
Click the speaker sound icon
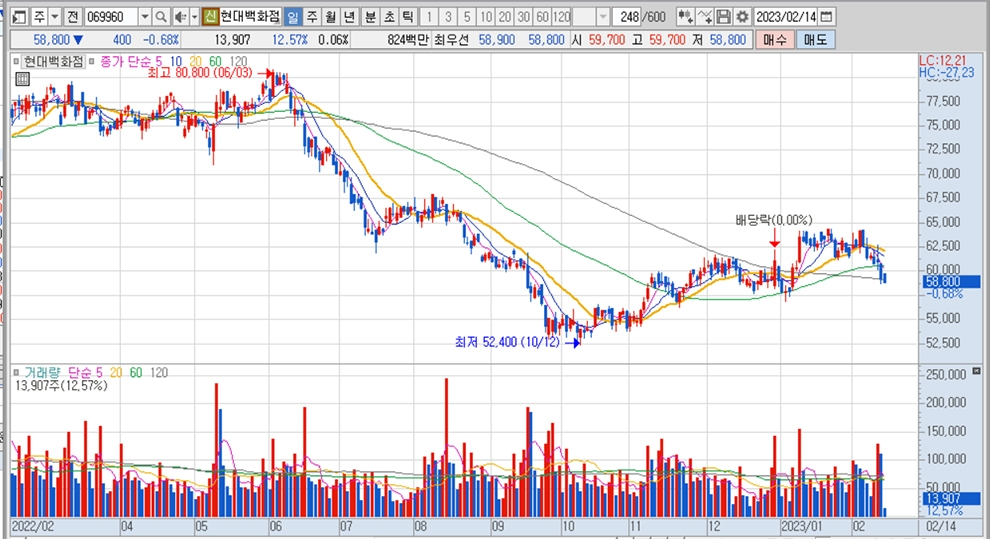point(178,17)
